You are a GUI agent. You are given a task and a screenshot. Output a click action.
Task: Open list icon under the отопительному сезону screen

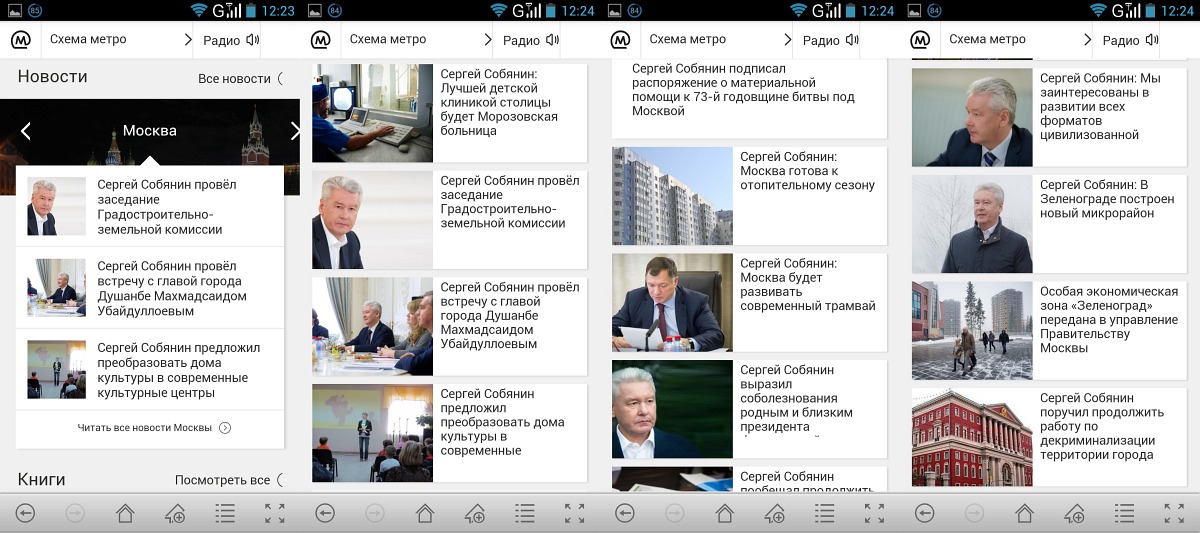825,513
